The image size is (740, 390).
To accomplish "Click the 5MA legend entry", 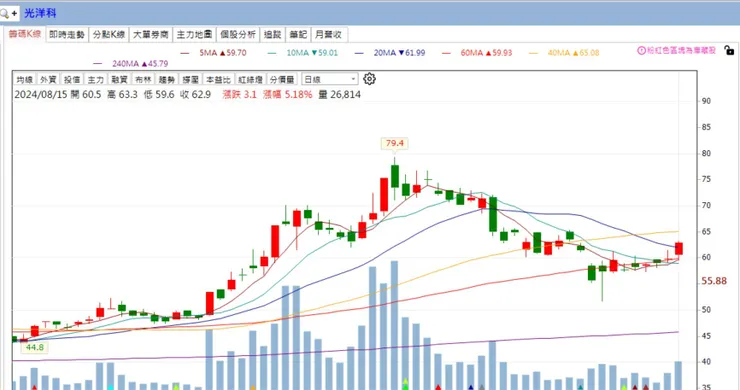I will tap(213, 53).
